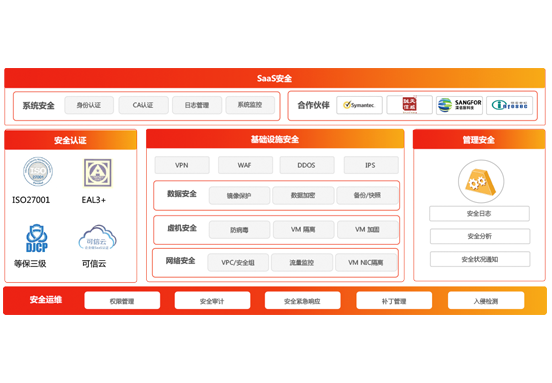Click the 基础设施安全 section header
This screenshot has height=383, width=552.
[275, 139]
